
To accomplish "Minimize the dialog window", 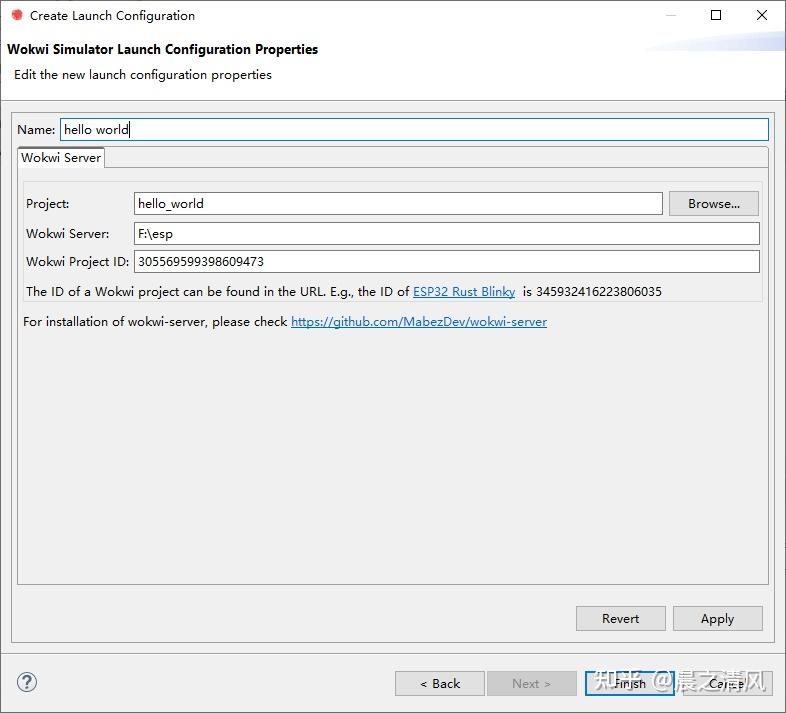I will (x=671, y=15).
